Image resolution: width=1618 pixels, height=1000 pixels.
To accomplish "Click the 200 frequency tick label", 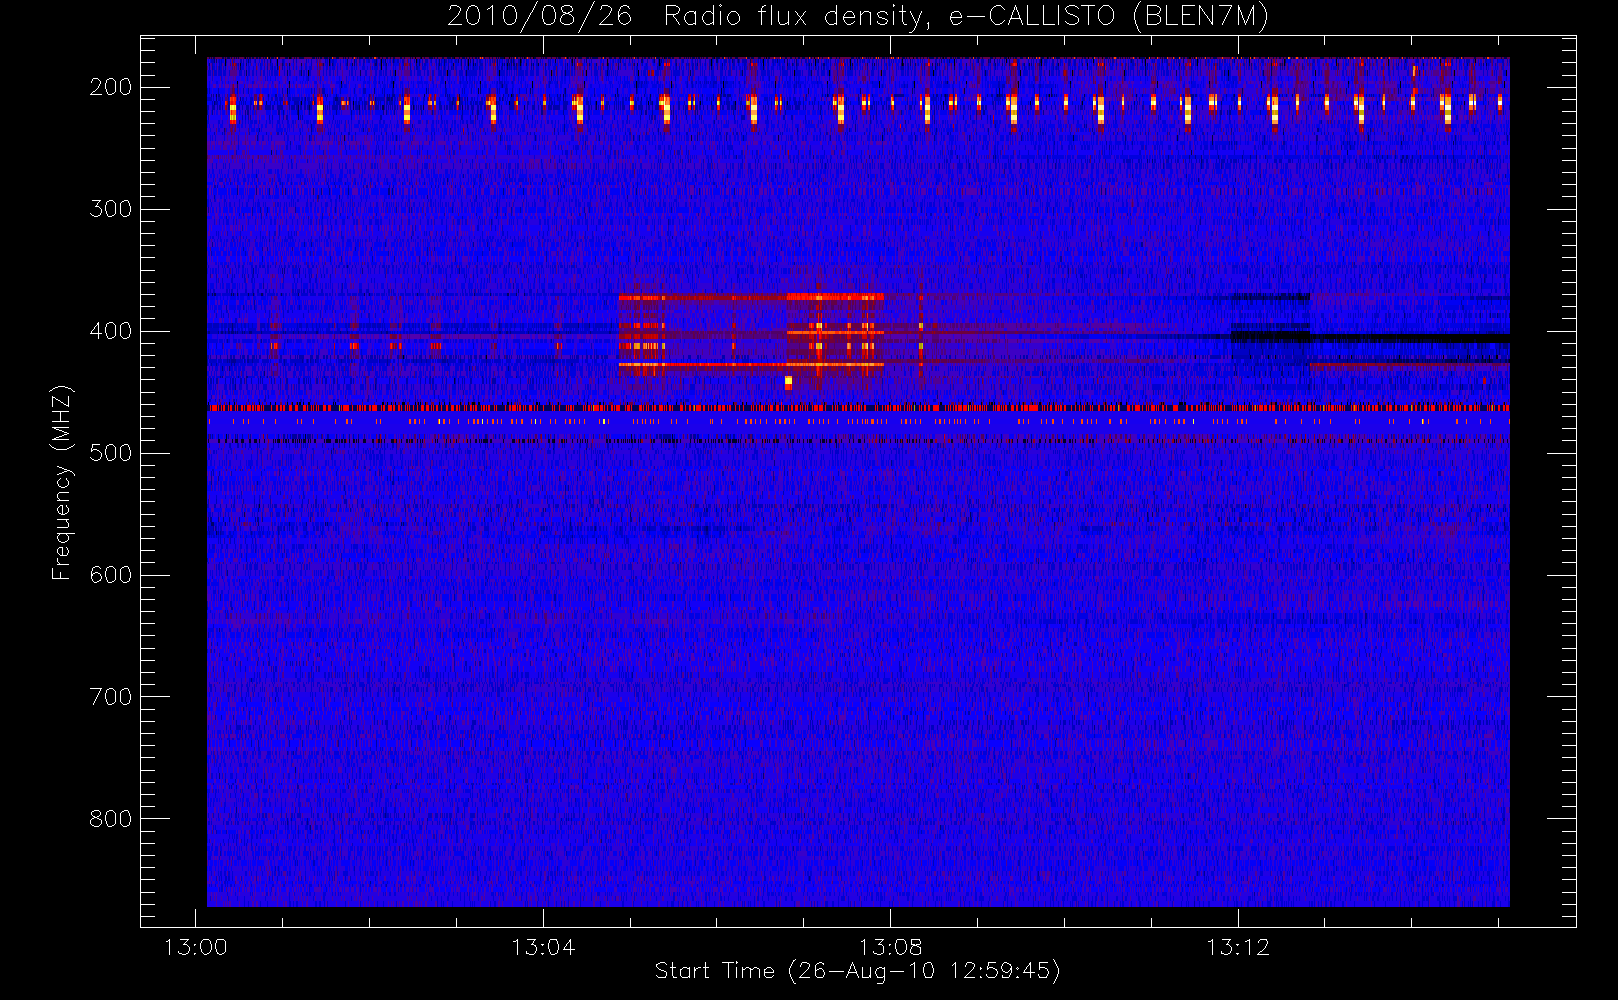I will click(111, 87).
